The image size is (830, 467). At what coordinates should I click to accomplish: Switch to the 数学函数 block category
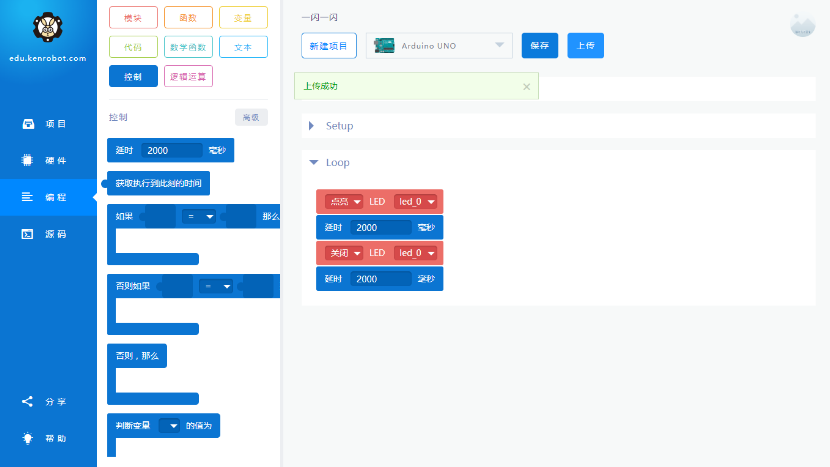[188, 47]
